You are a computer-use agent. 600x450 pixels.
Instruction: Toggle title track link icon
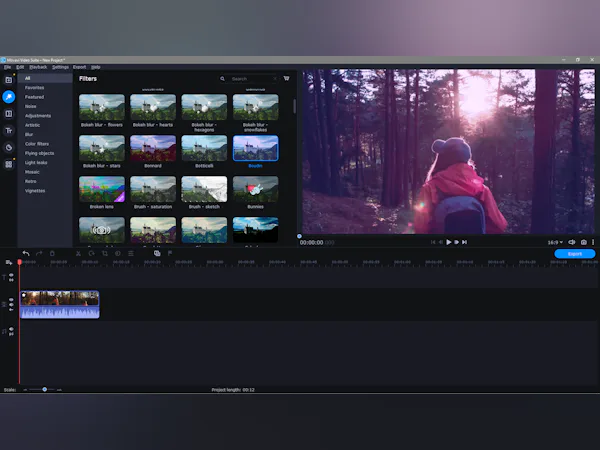pyautogui.click(x=11, y=280)
